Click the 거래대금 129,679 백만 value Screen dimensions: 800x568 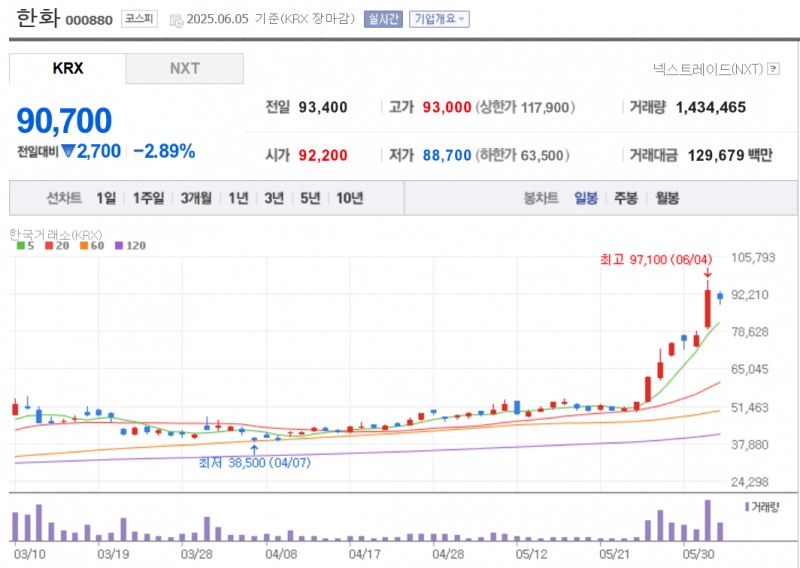pos(730,155)
